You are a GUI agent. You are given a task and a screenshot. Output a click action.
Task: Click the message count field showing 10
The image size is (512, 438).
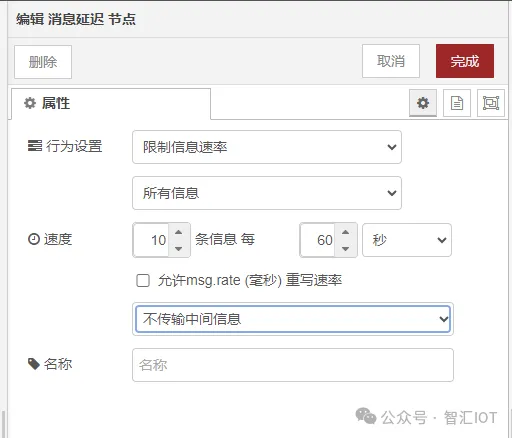[151, 240]
